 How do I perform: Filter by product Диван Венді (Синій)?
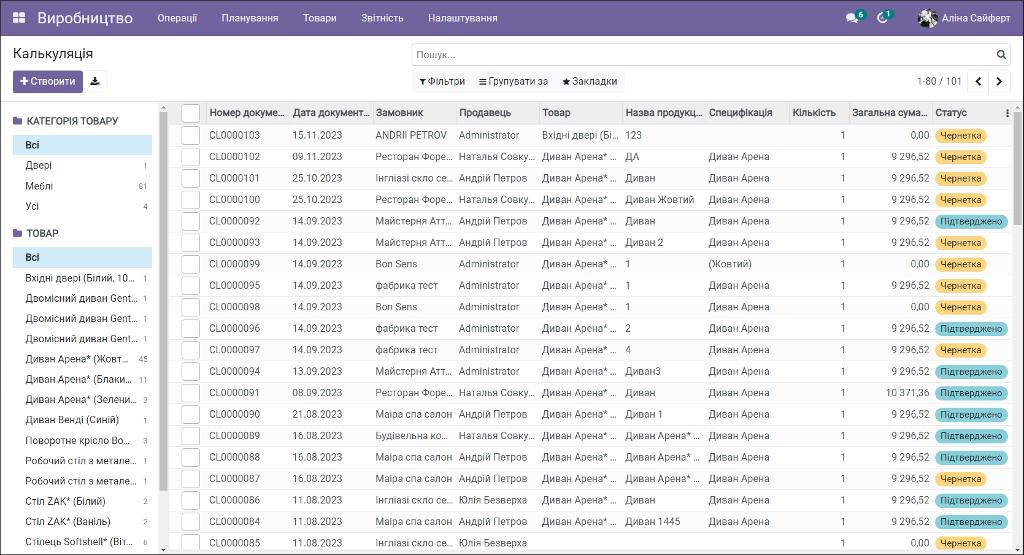click(x=82, y=420)
